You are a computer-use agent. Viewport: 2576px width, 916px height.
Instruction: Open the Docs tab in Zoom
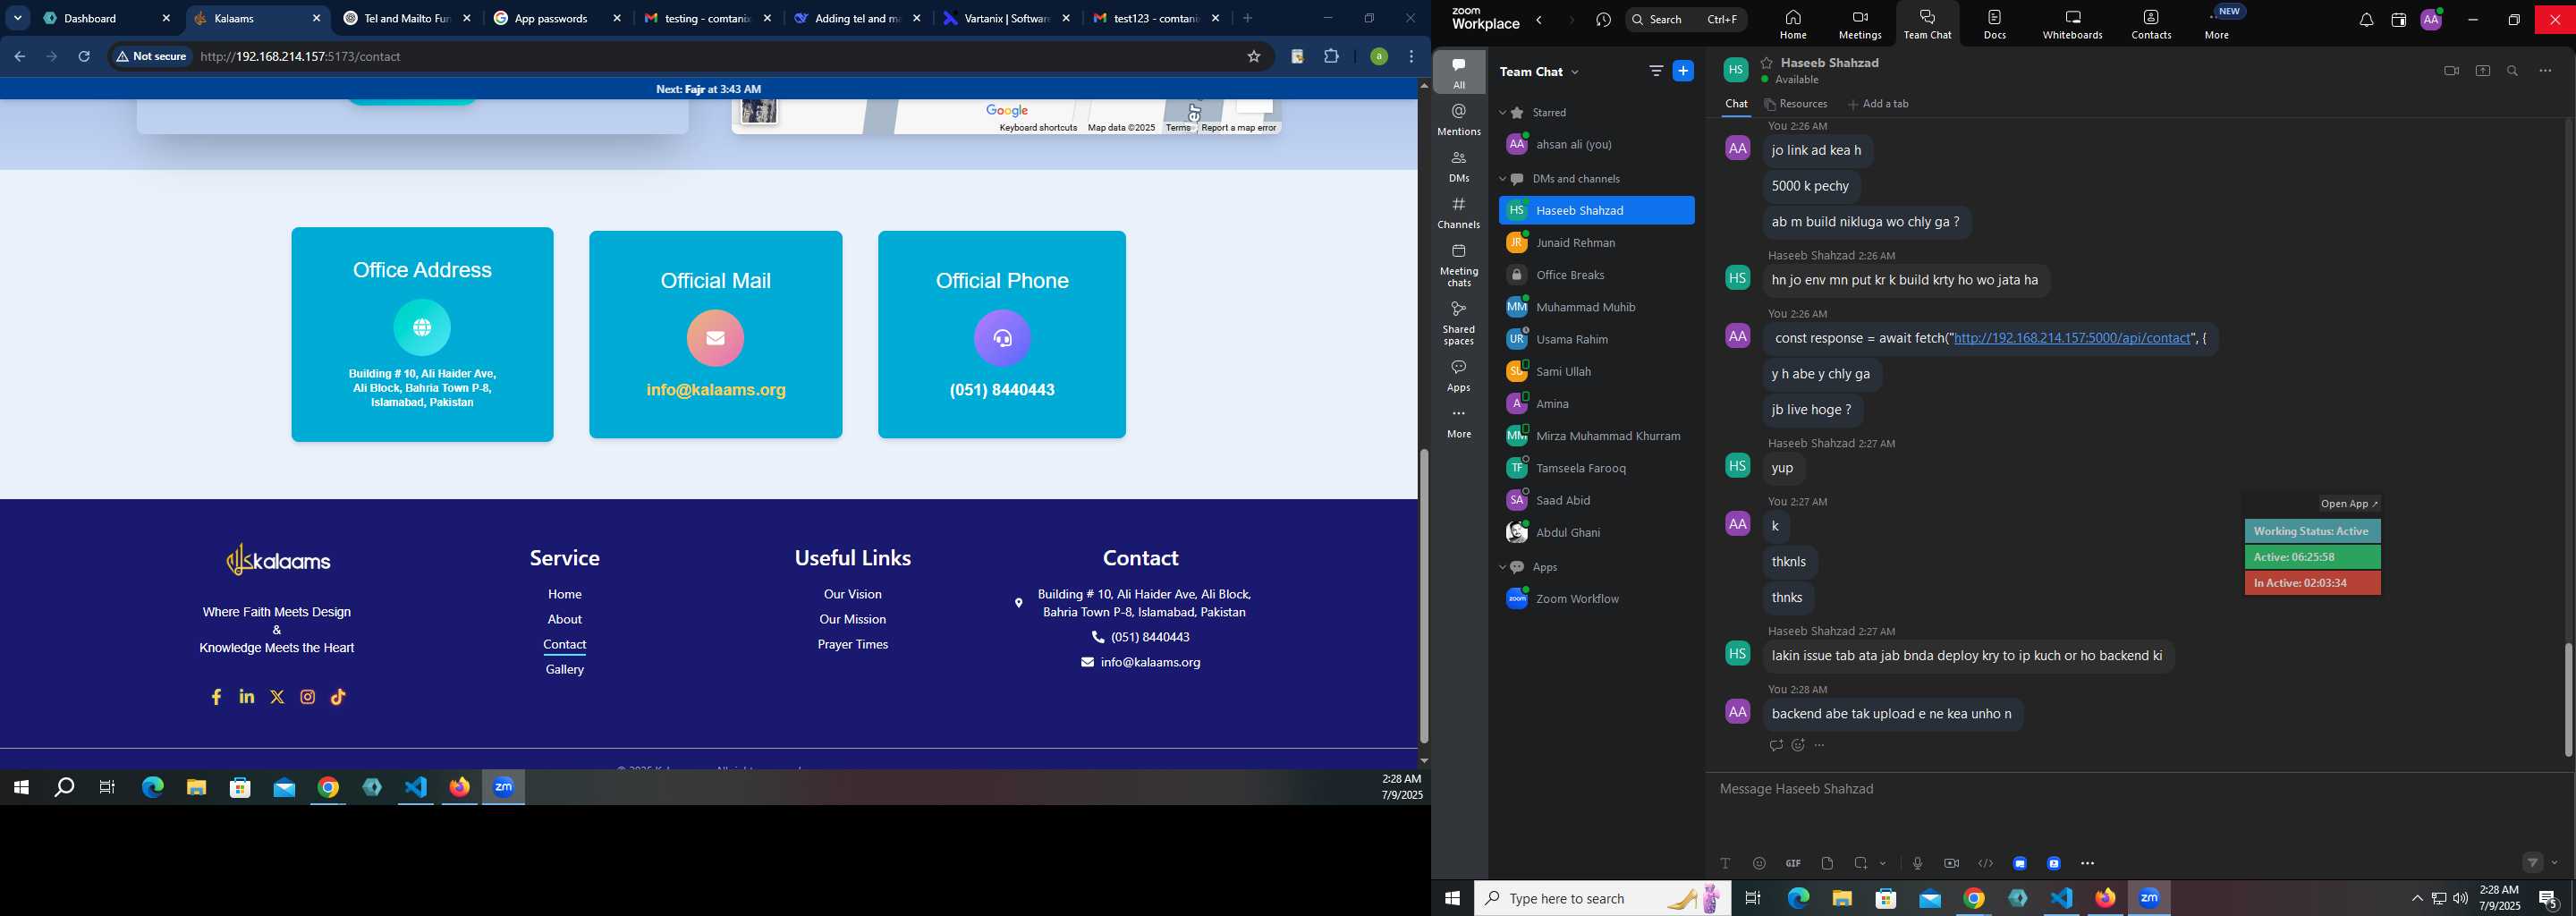click(1995, 25)
